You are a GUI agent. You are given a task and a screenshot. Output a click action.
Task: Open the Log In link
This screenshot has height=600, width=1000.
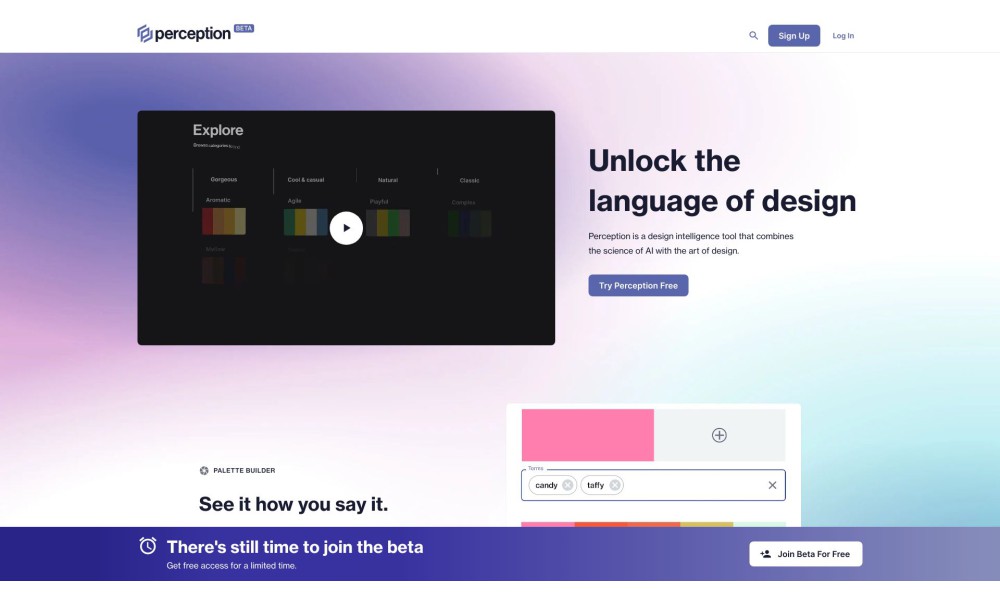click(x=843, y=36)
